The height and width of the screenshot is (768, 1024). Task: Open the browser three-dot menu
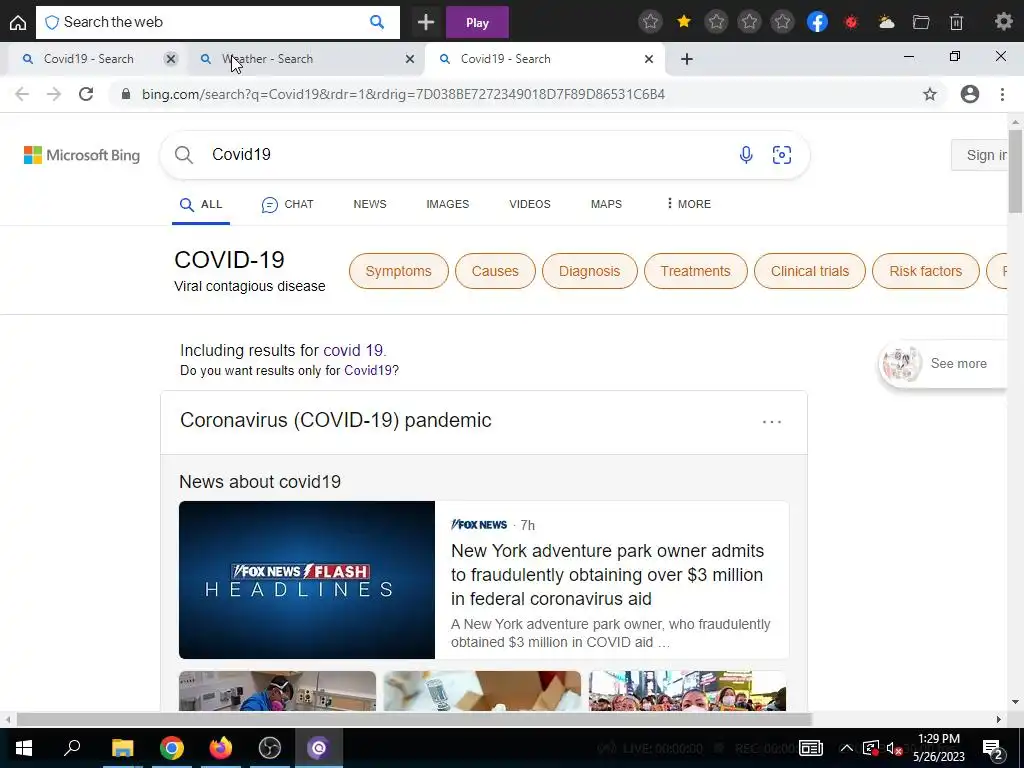point(1002,94)
